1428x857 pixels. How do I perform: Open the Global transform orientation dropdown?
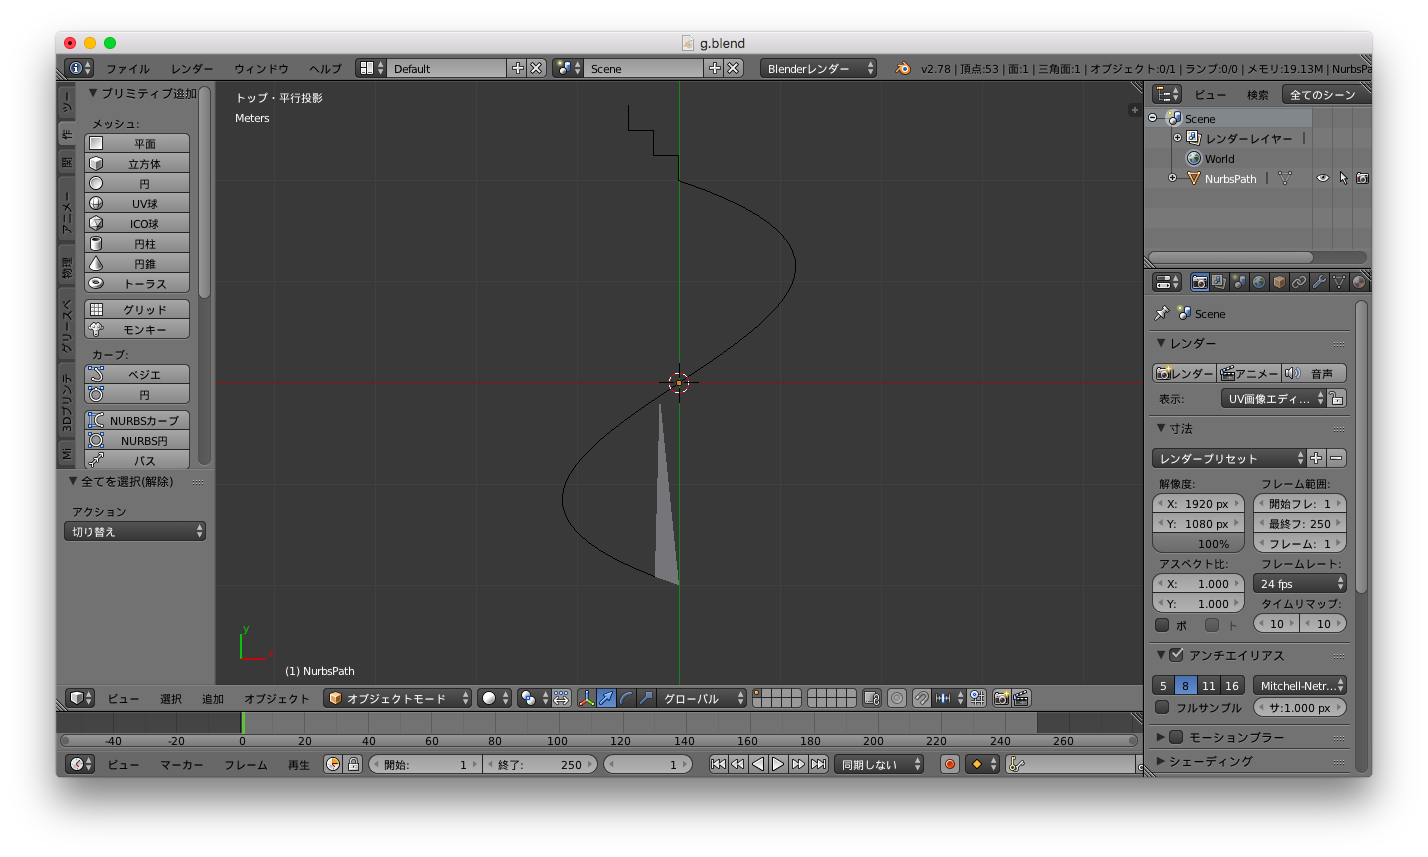(700, 698)
